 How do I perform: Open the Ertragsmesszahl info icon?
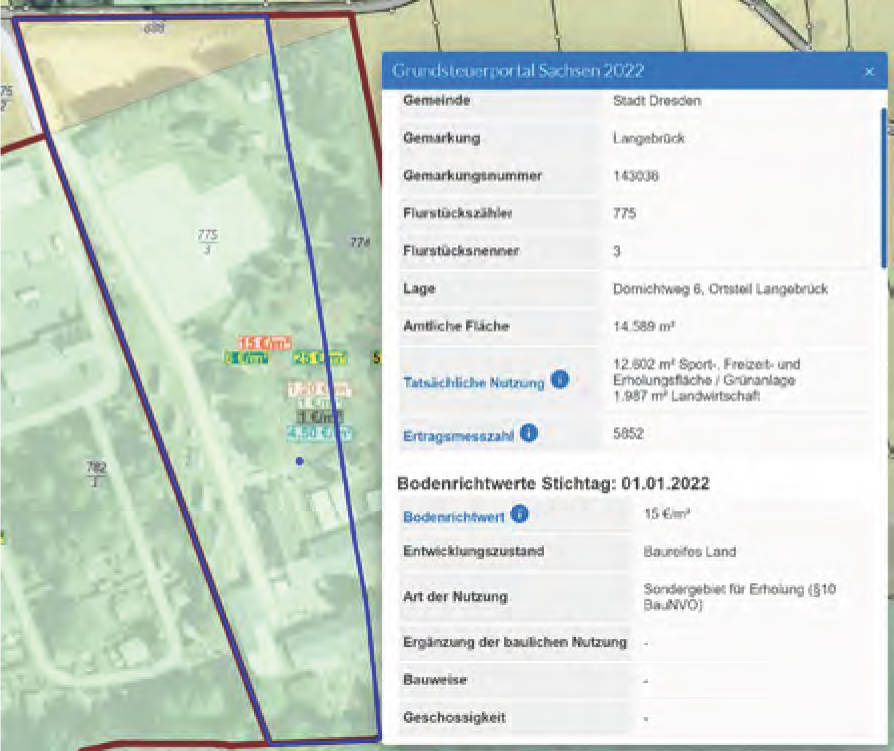click(529, 433)
